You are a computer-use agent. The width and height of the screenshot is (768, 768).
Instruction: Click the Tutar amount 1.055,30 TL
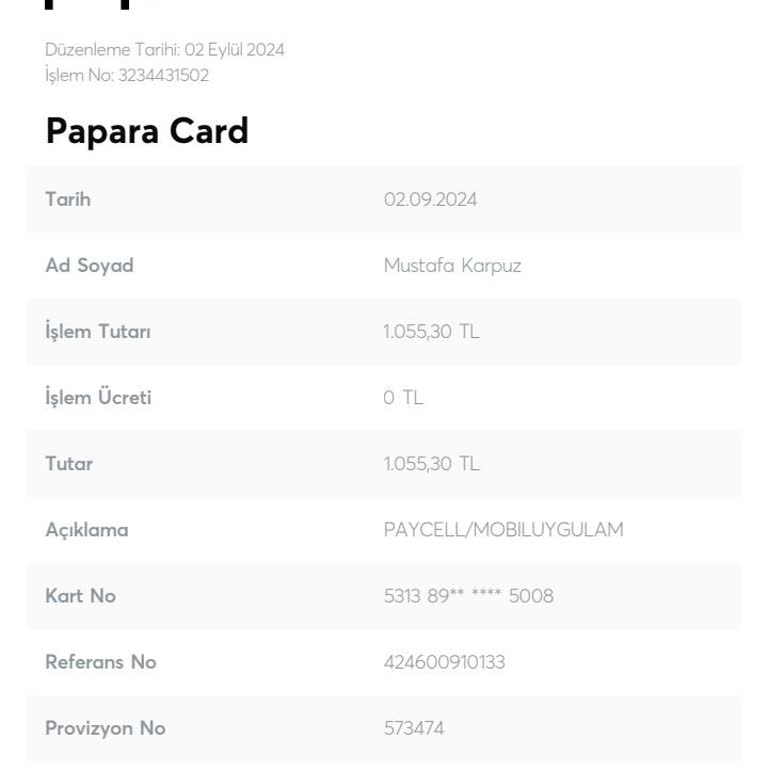(431, 463)
